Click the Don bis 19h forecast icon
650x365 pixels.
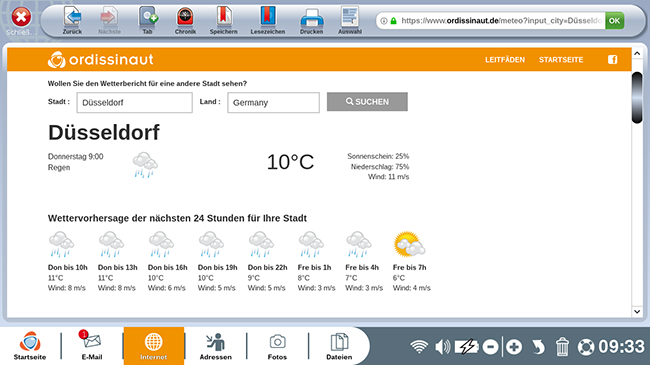click(211, 244)
